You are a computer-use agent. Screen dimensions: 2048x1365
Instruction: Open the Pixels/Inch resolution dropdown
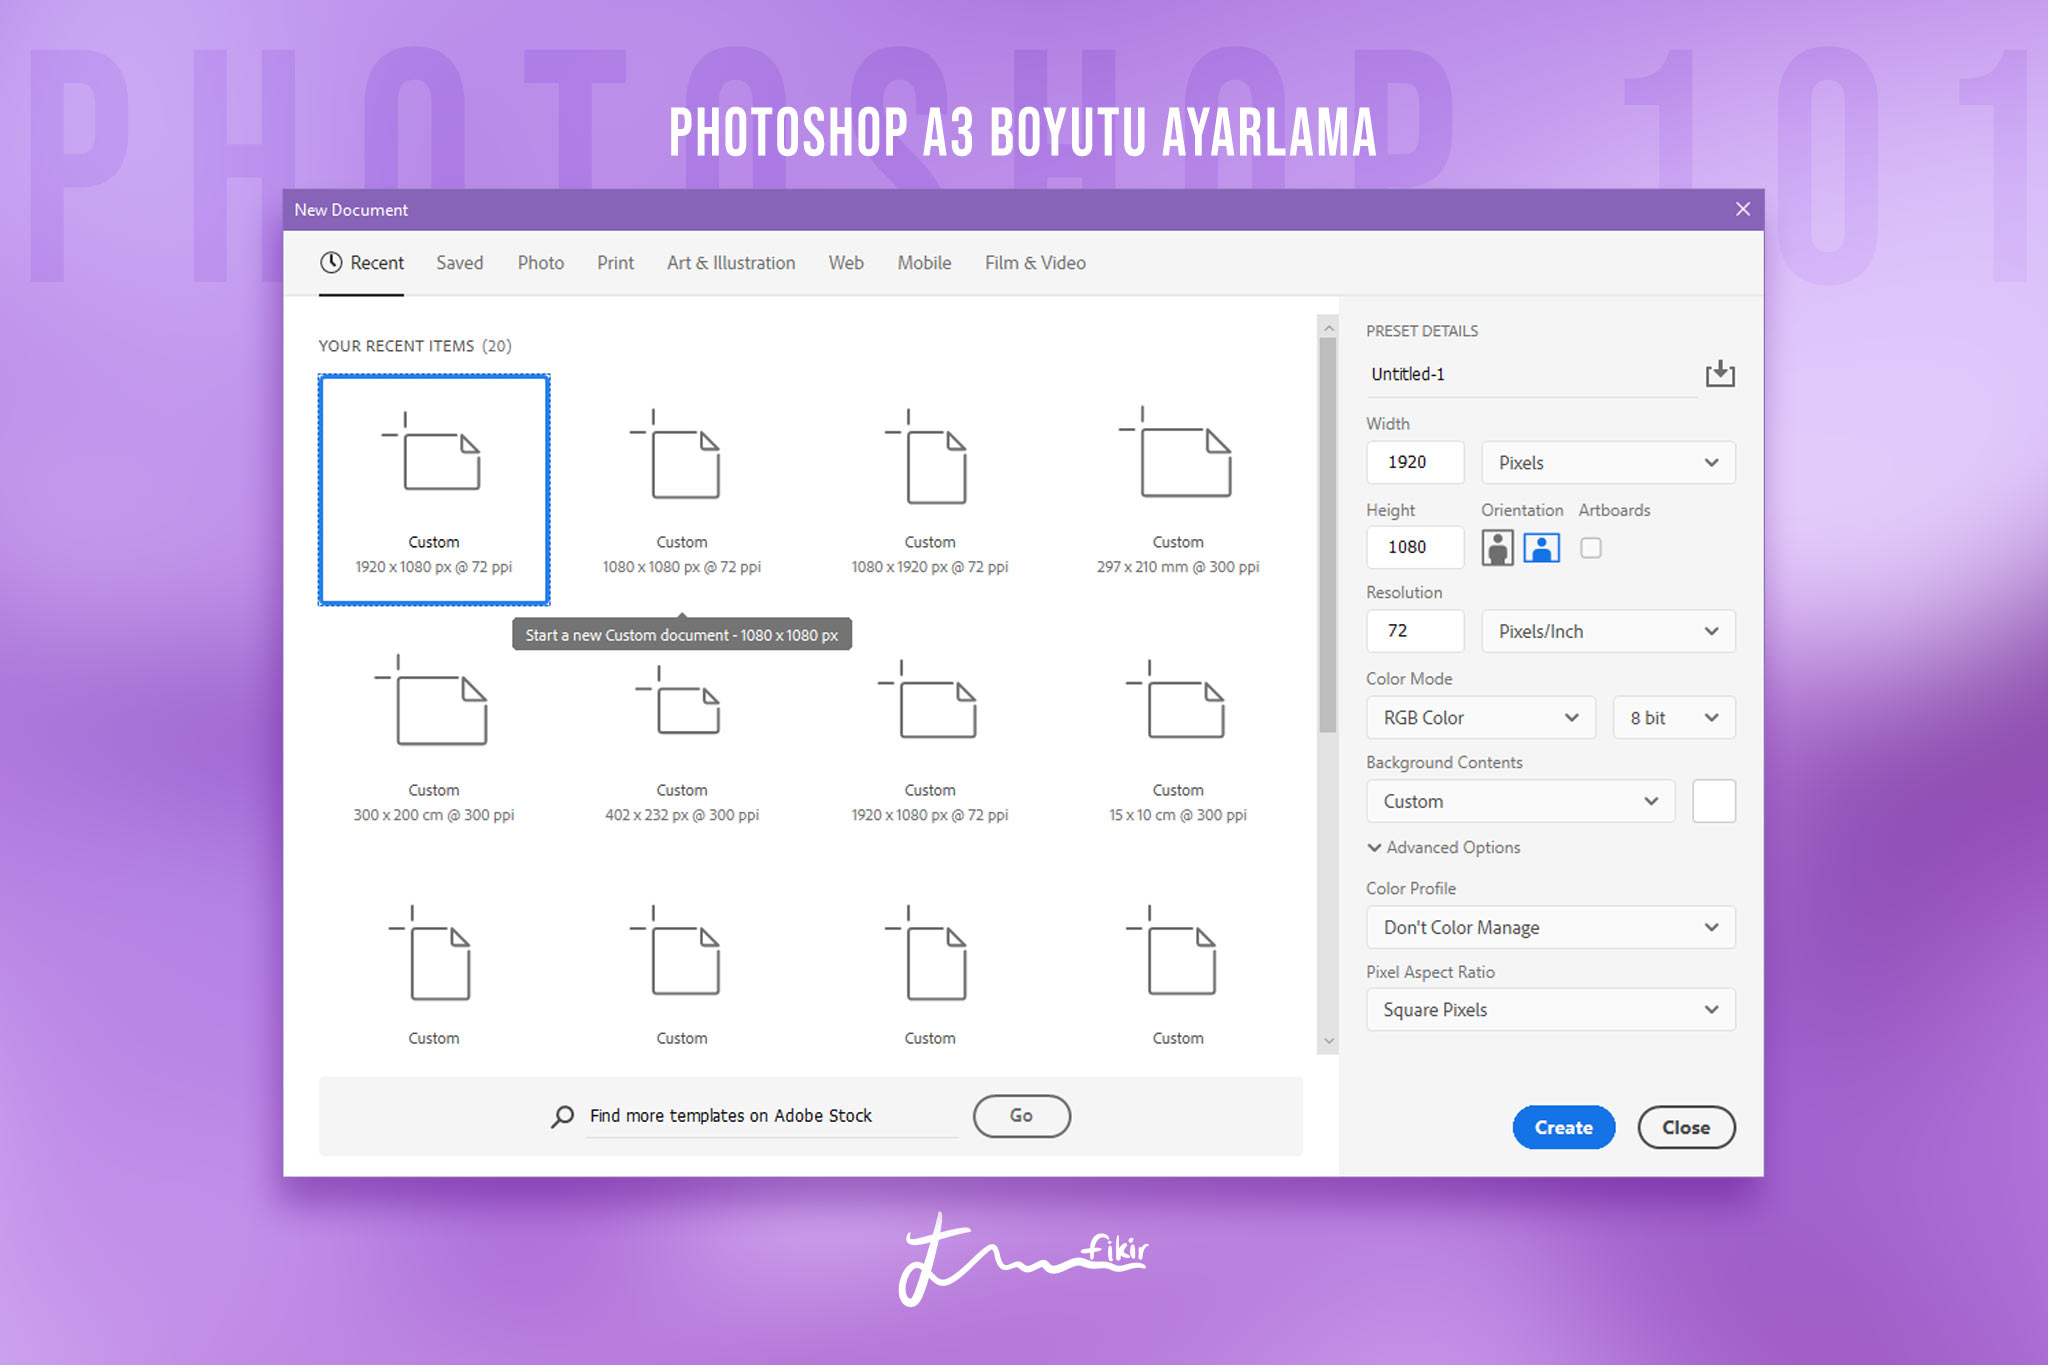click(x=1607, y=631)
